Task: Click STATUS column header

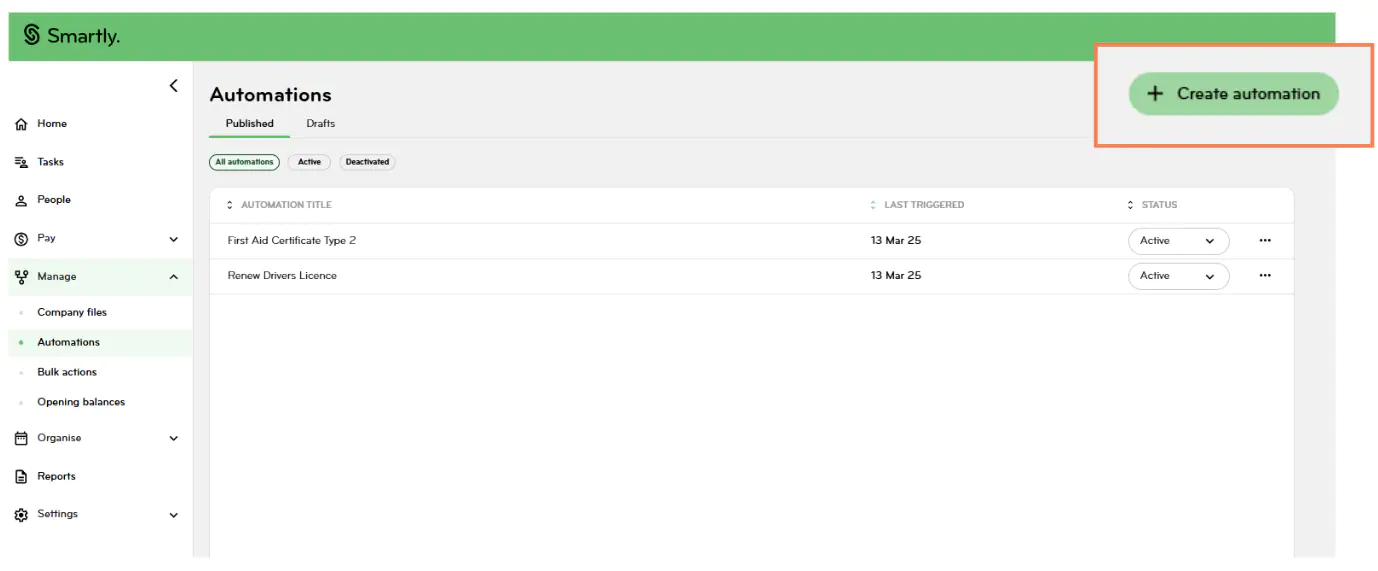Action: [x=1159, y=205]
